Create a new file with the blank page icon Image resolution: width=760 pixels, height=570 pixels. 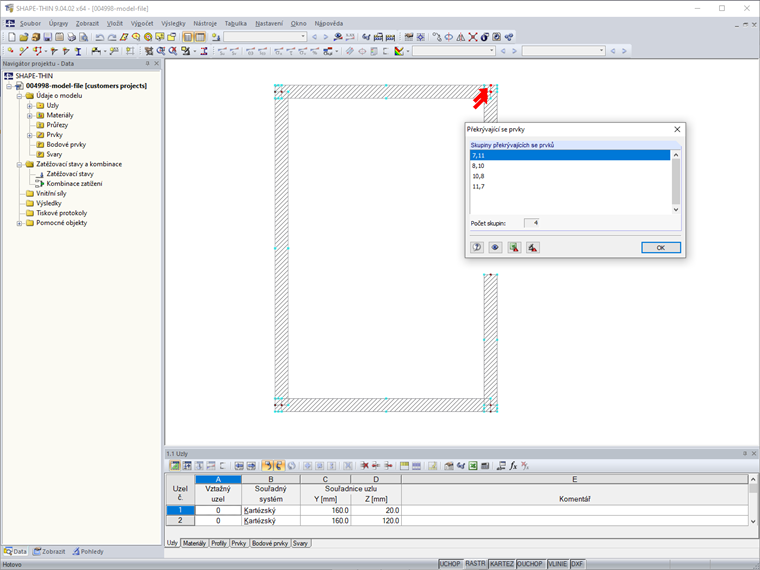pyautogui.click(x=12, y=37)
